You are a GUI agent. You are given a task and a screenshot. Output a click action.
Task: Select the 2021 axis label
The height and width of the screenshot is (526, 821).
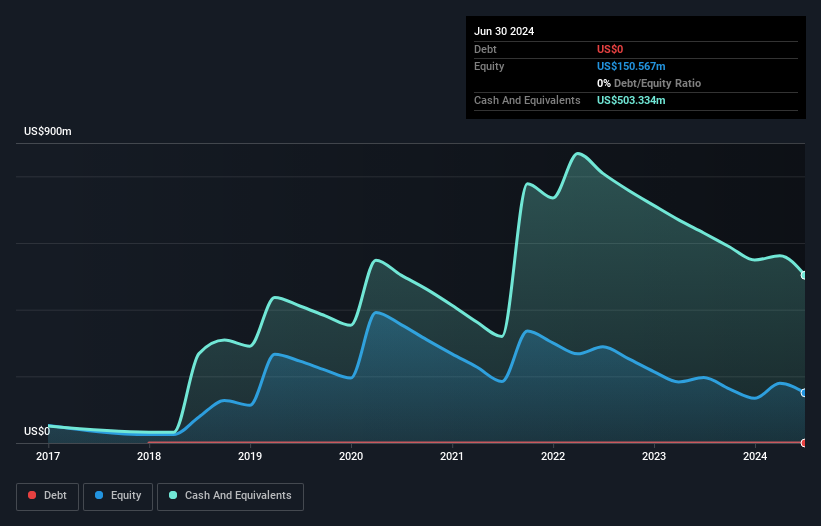click(452, 456)
